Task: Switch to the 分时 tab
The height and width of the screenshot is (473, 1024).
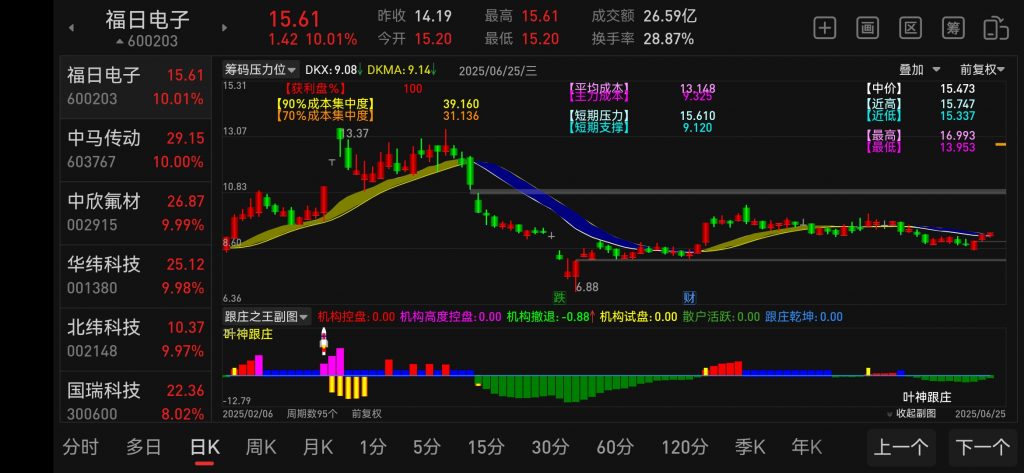Action: pyautogui.click(x=82, y=447)
